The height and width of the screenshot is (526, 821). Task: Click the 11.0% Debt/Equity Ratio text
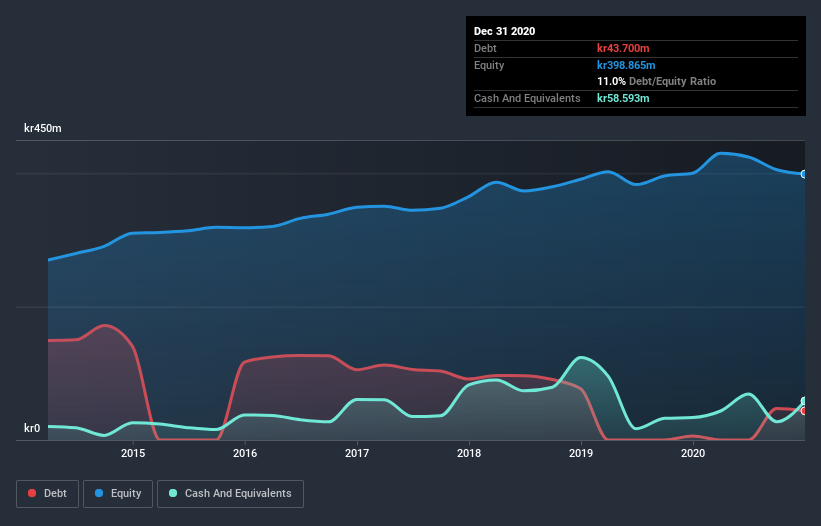coord(657,81)
